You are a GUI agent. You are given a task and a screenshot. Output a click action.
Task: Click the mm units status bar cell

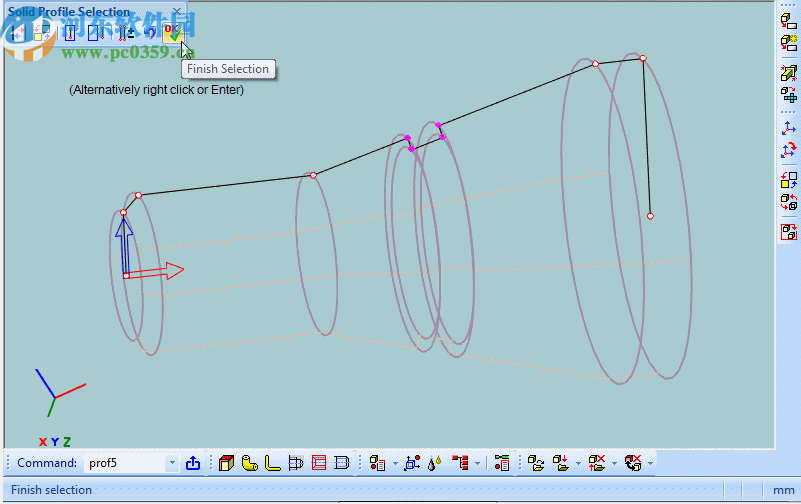point(783,490)
